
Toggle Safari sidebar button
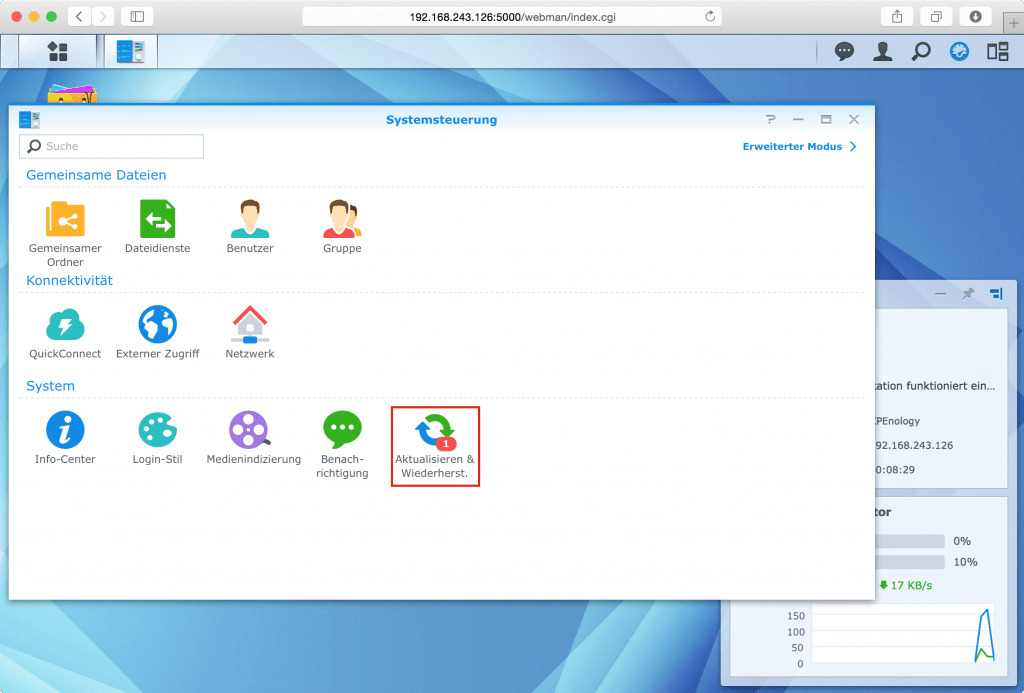tap(137, 16)
